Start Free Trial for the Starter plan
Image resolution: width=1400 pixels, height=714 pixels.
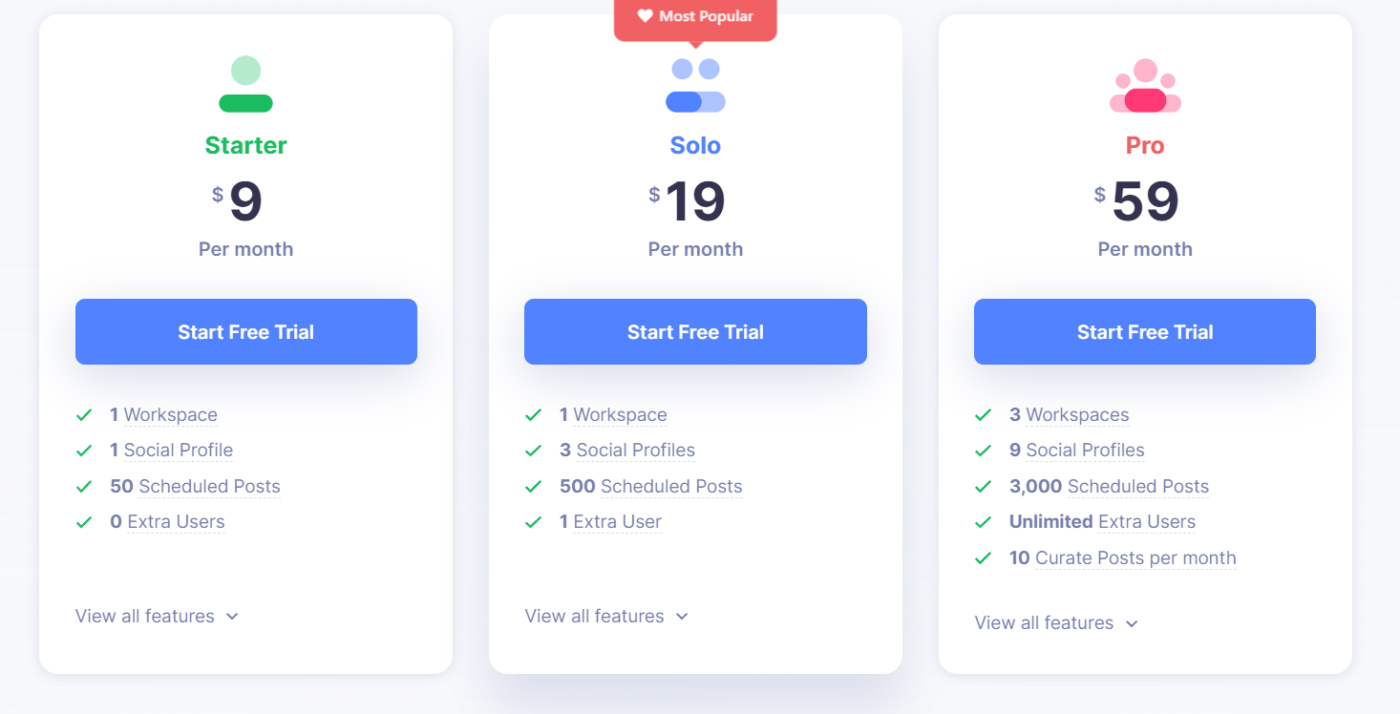tap(246, 332)
